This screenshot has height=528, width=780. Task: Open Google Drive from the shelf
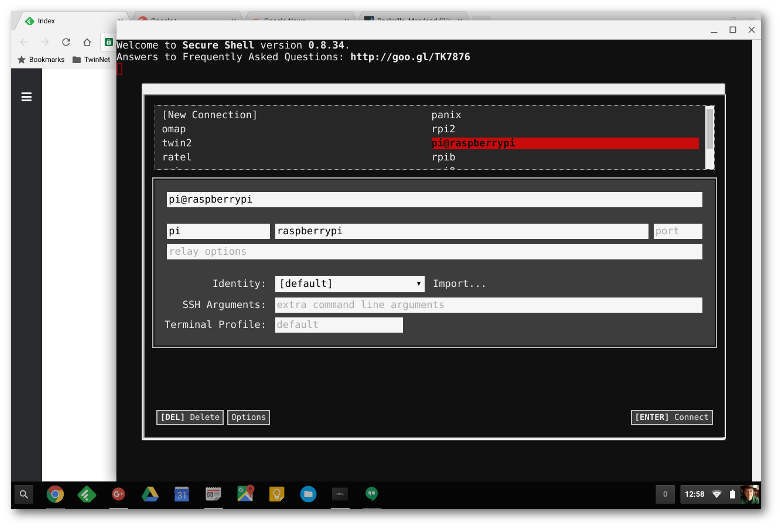coord(150,494)
